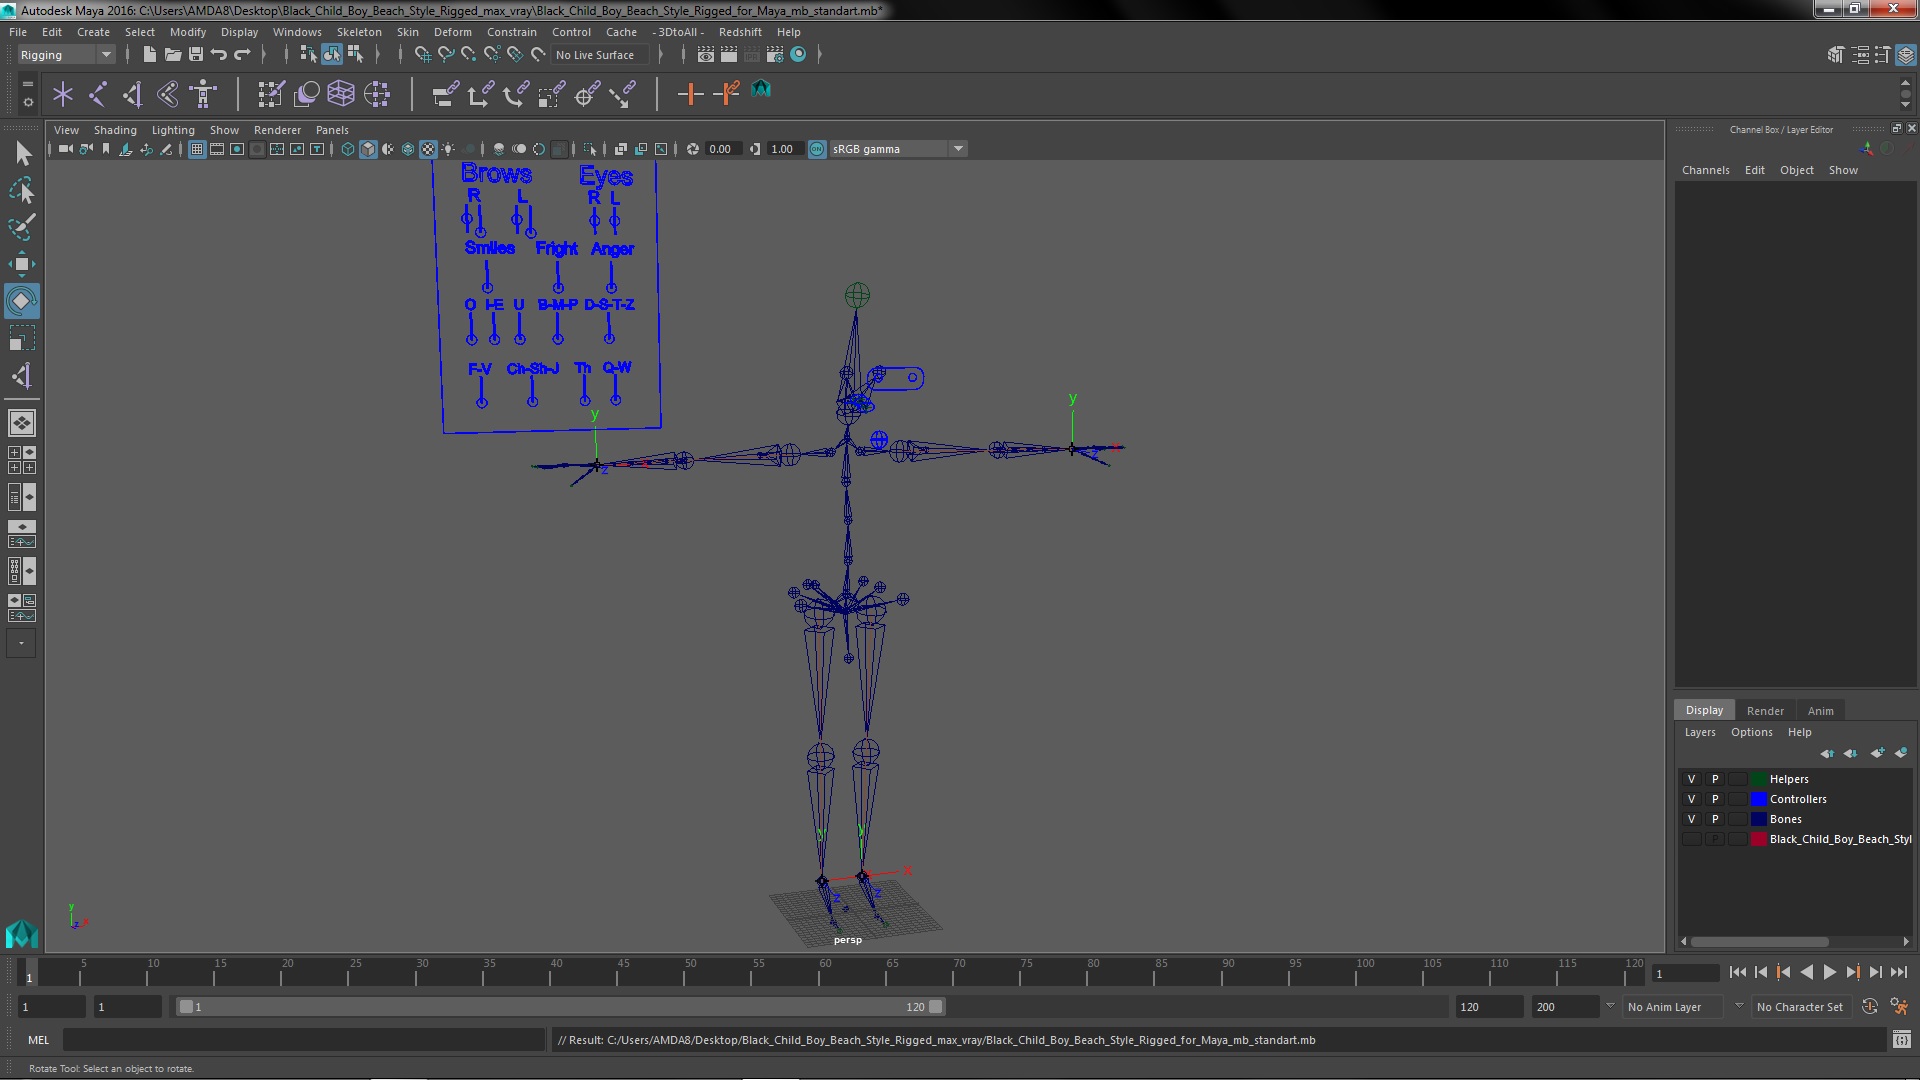
Task: Apply Orient constraint from shelf
Action: (x=516, y=95)
